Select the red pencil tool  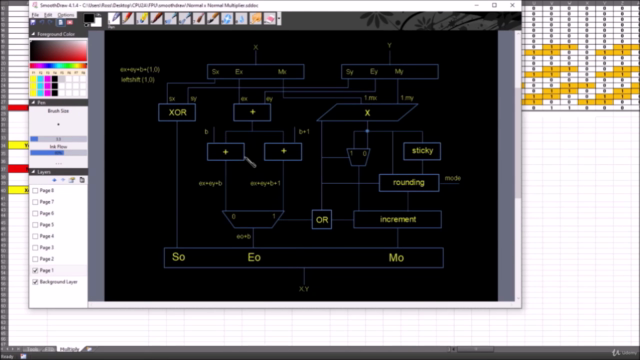tap(128, 19)
